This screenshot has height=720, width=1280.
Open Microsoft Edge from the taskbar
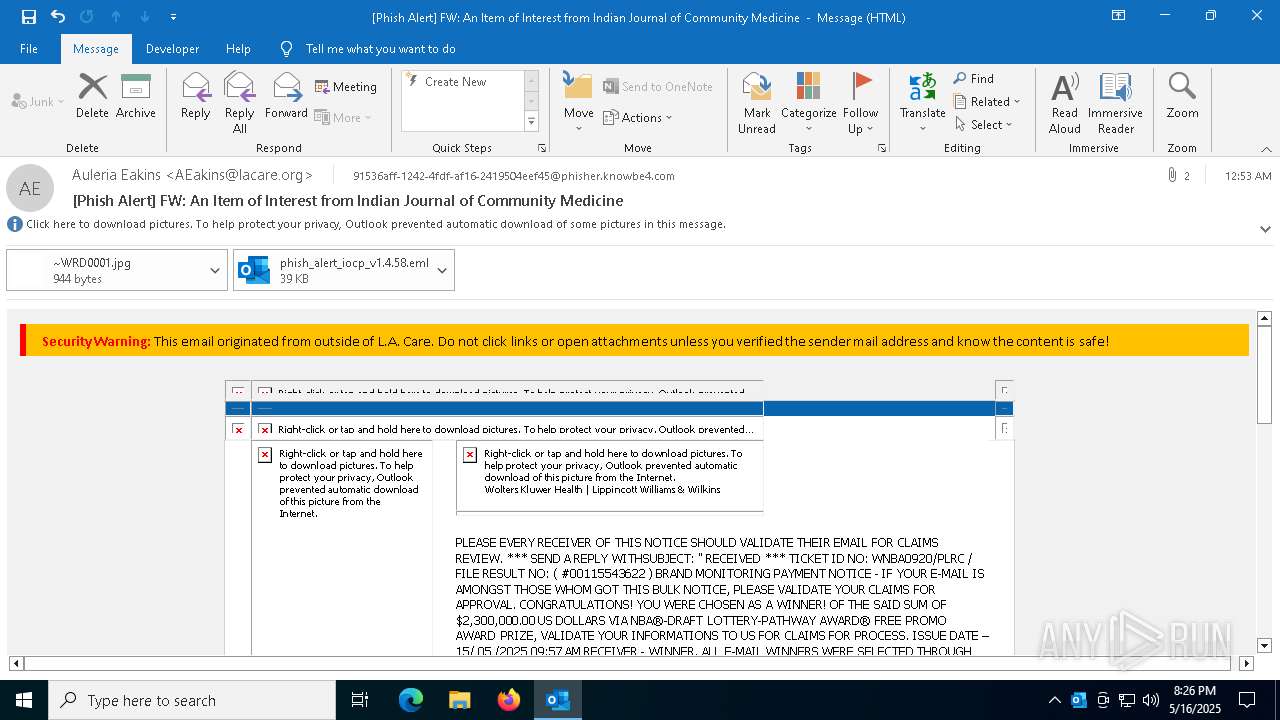click(x=411, y=700)
